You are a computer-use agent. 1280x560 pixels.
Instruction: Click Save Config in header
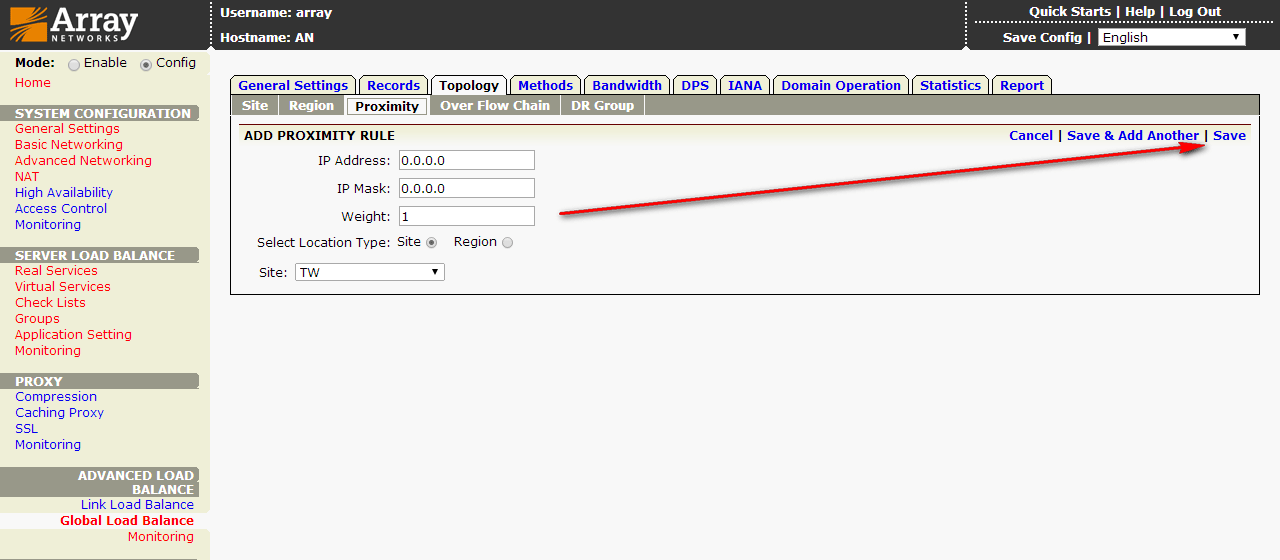point(1042,37)
